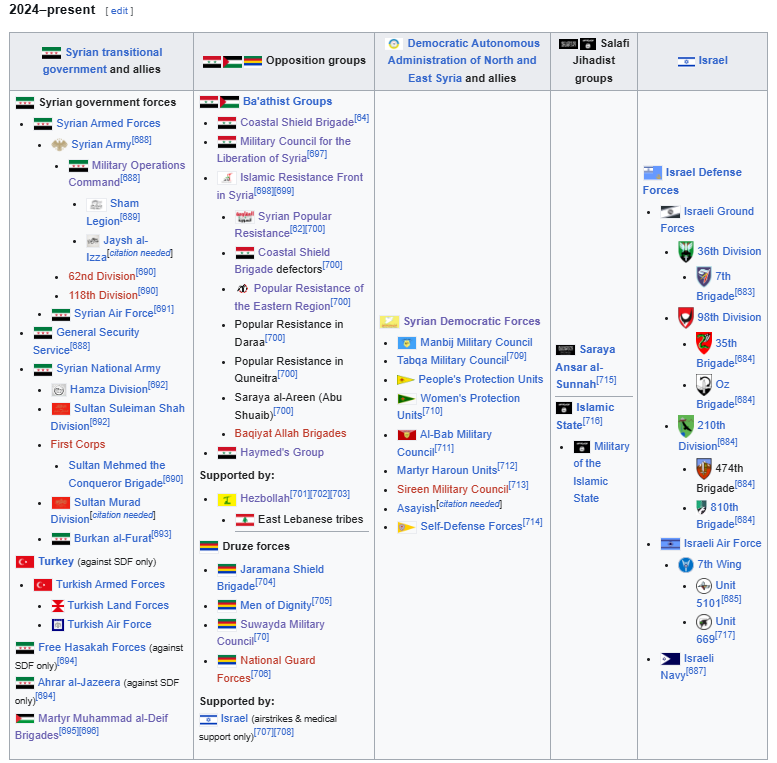Open the Haymed's Group link
This screenshot has height=763, width=777.
click(x=282, y=453)
